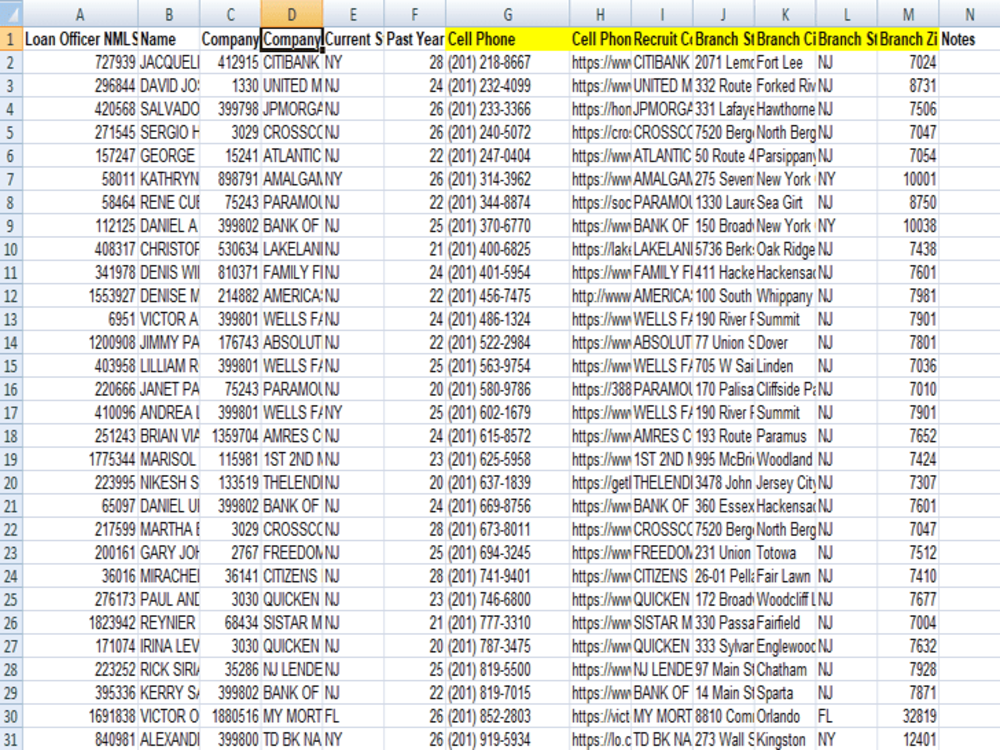Select row 1 header
The image size is (1000, 750).
pyautogui.click(x=11, y=39)
